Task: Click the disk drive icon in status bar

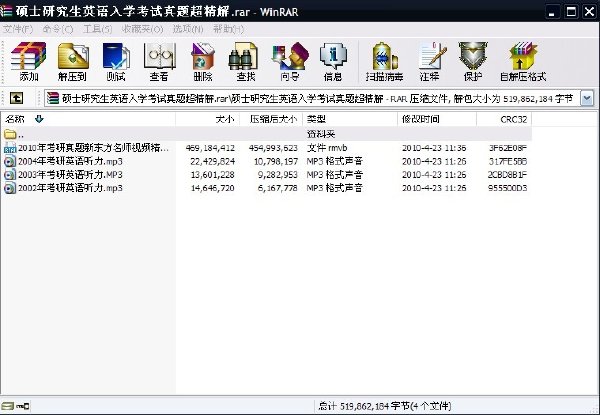Action: pos(7,406)
